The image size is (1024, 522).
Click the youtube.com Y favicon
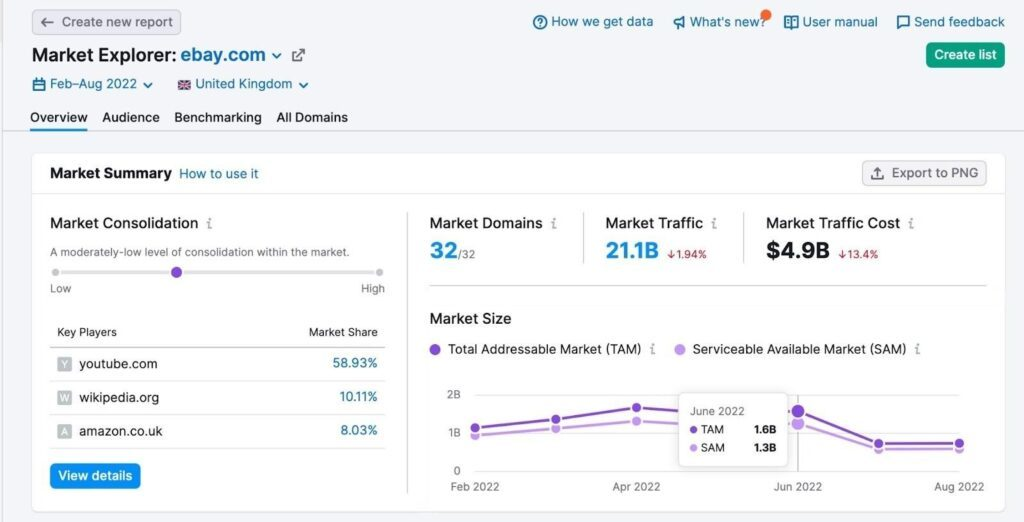click(64, 364)
